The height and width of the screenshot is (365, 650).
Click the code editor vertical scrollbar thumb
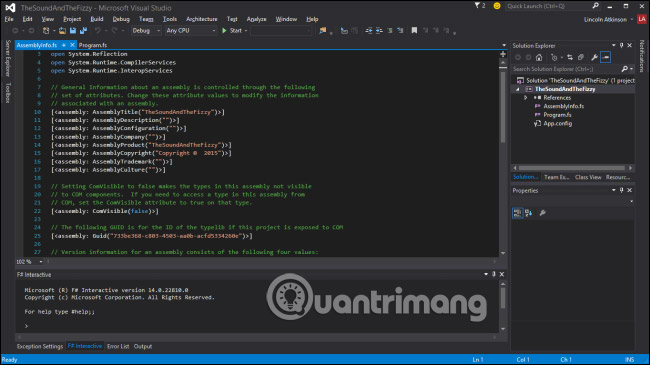503,107
